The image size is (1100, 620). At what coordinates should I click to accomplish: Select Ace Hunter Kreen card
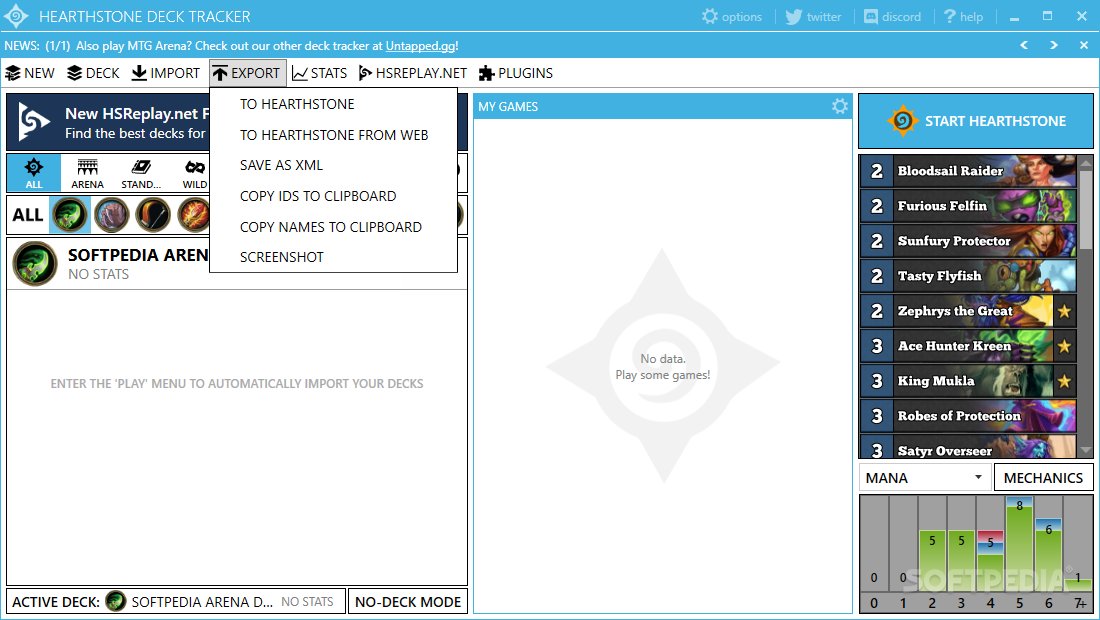click(968, 346)
